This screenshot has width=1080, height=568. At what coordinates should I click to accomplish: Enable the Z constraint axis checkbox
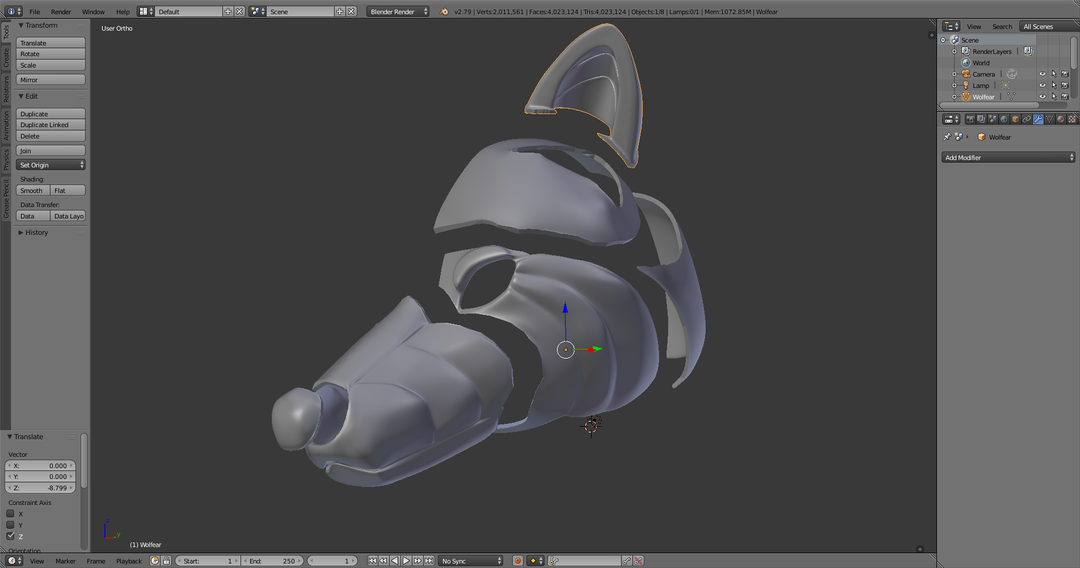coord(11,536)
